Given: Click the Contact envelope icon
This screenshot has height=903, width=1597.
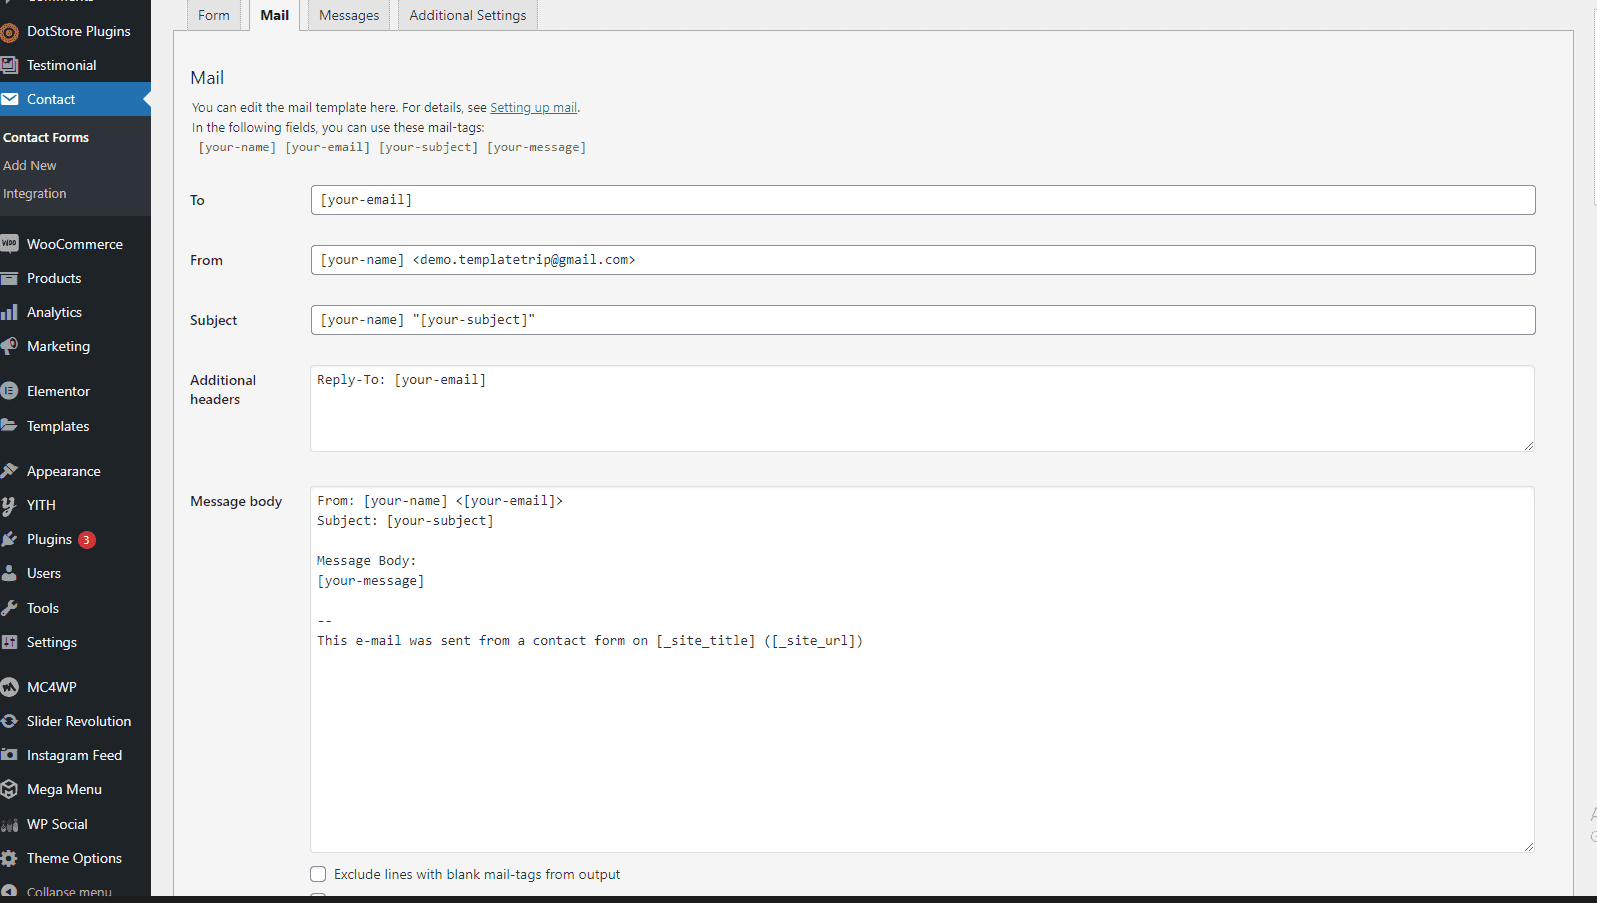Looking at the screenshot, I should [x=9, y=99].
